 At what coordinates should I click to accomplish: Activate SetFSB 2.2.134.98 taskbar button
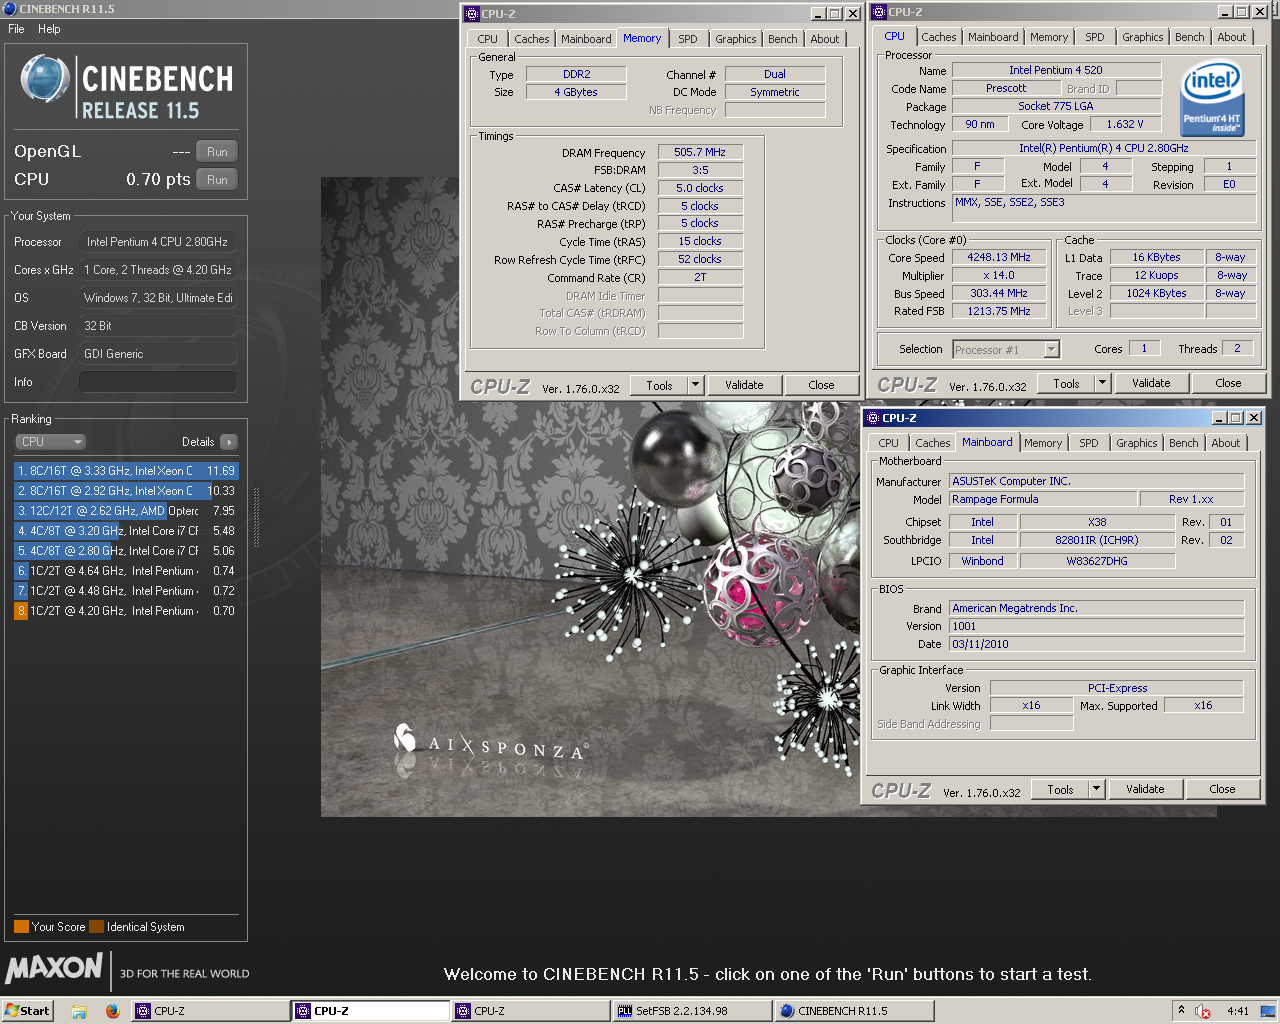point(691,1011)
